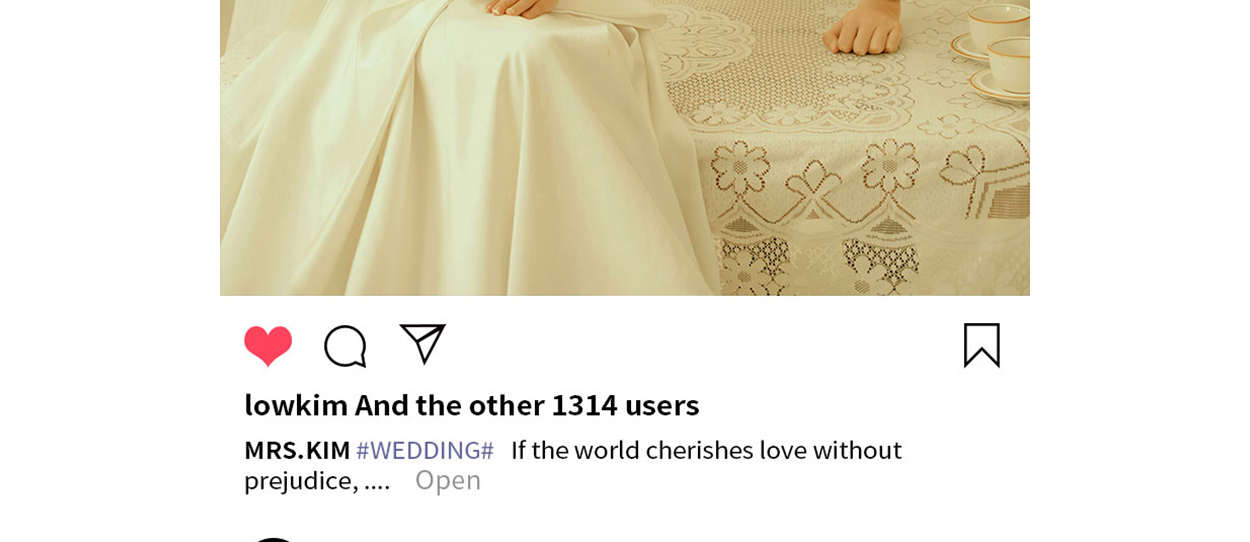Share the post using the paper plane icon
This screenshot has width=1250, height=542.
tap(422, 344)
